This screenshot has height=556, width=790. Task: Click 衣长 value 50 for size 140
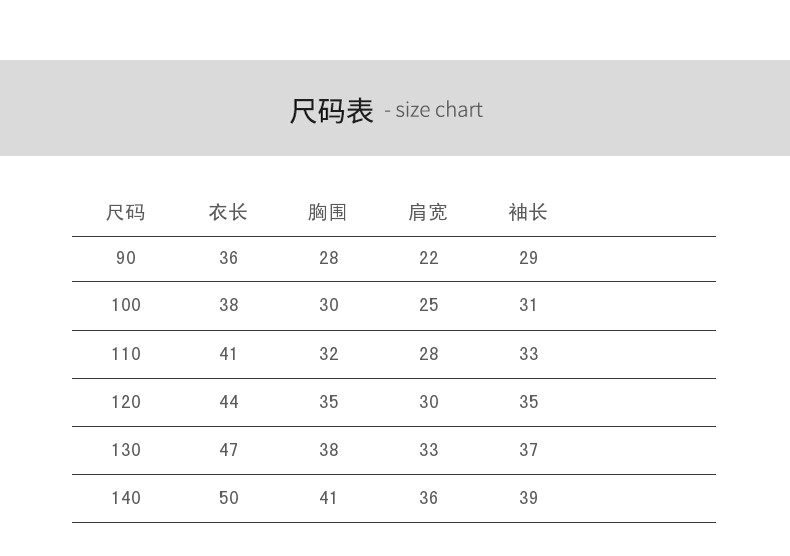(x=229, y=498)
